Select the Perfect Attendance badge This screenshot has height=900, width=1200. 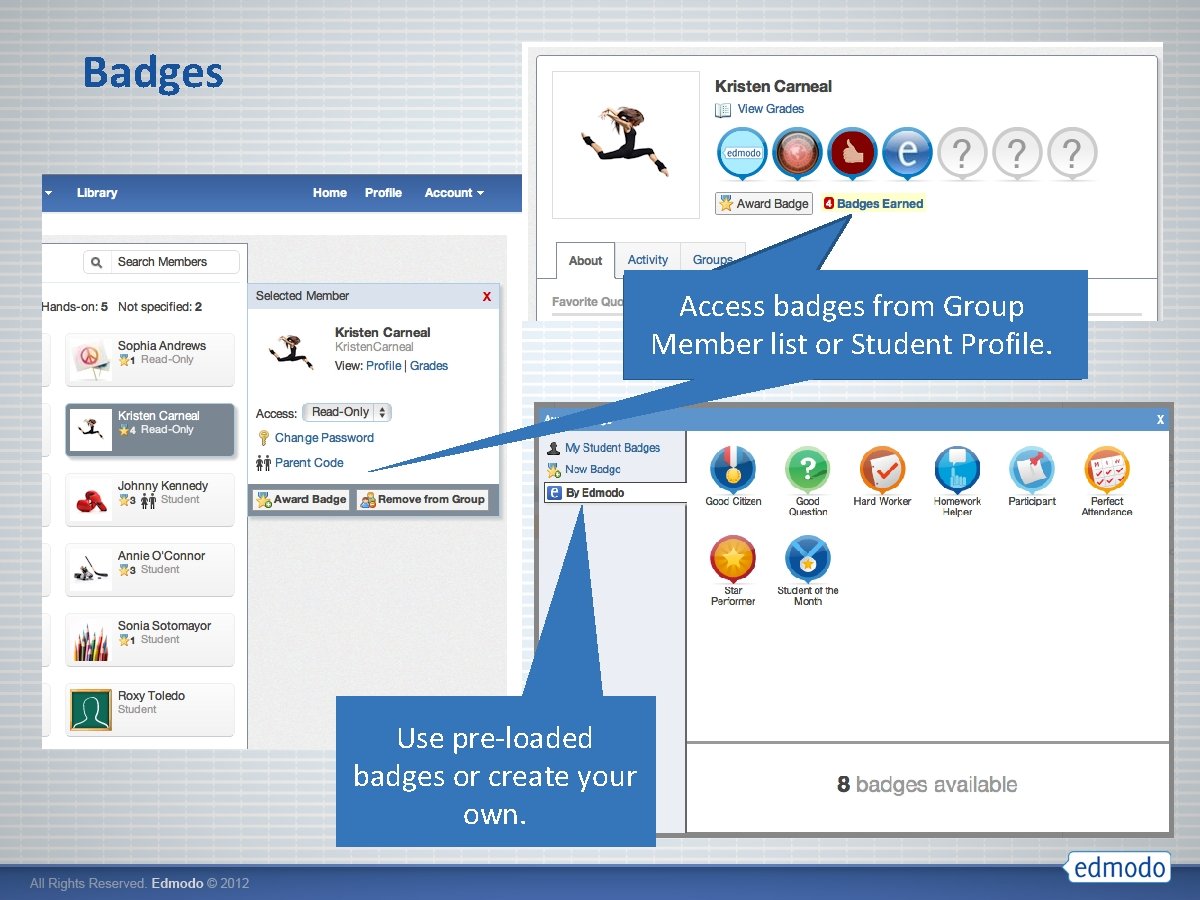1107,468
